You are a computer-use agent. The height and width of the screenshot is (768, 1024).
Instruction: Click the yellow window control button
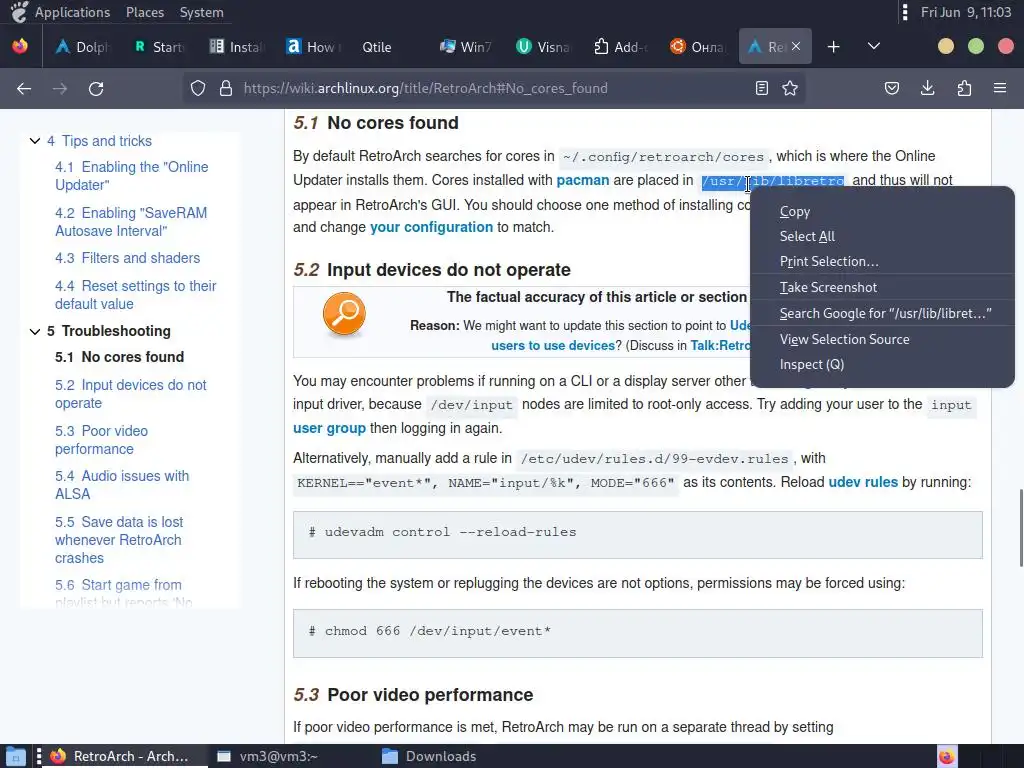(x=946, y=46)
